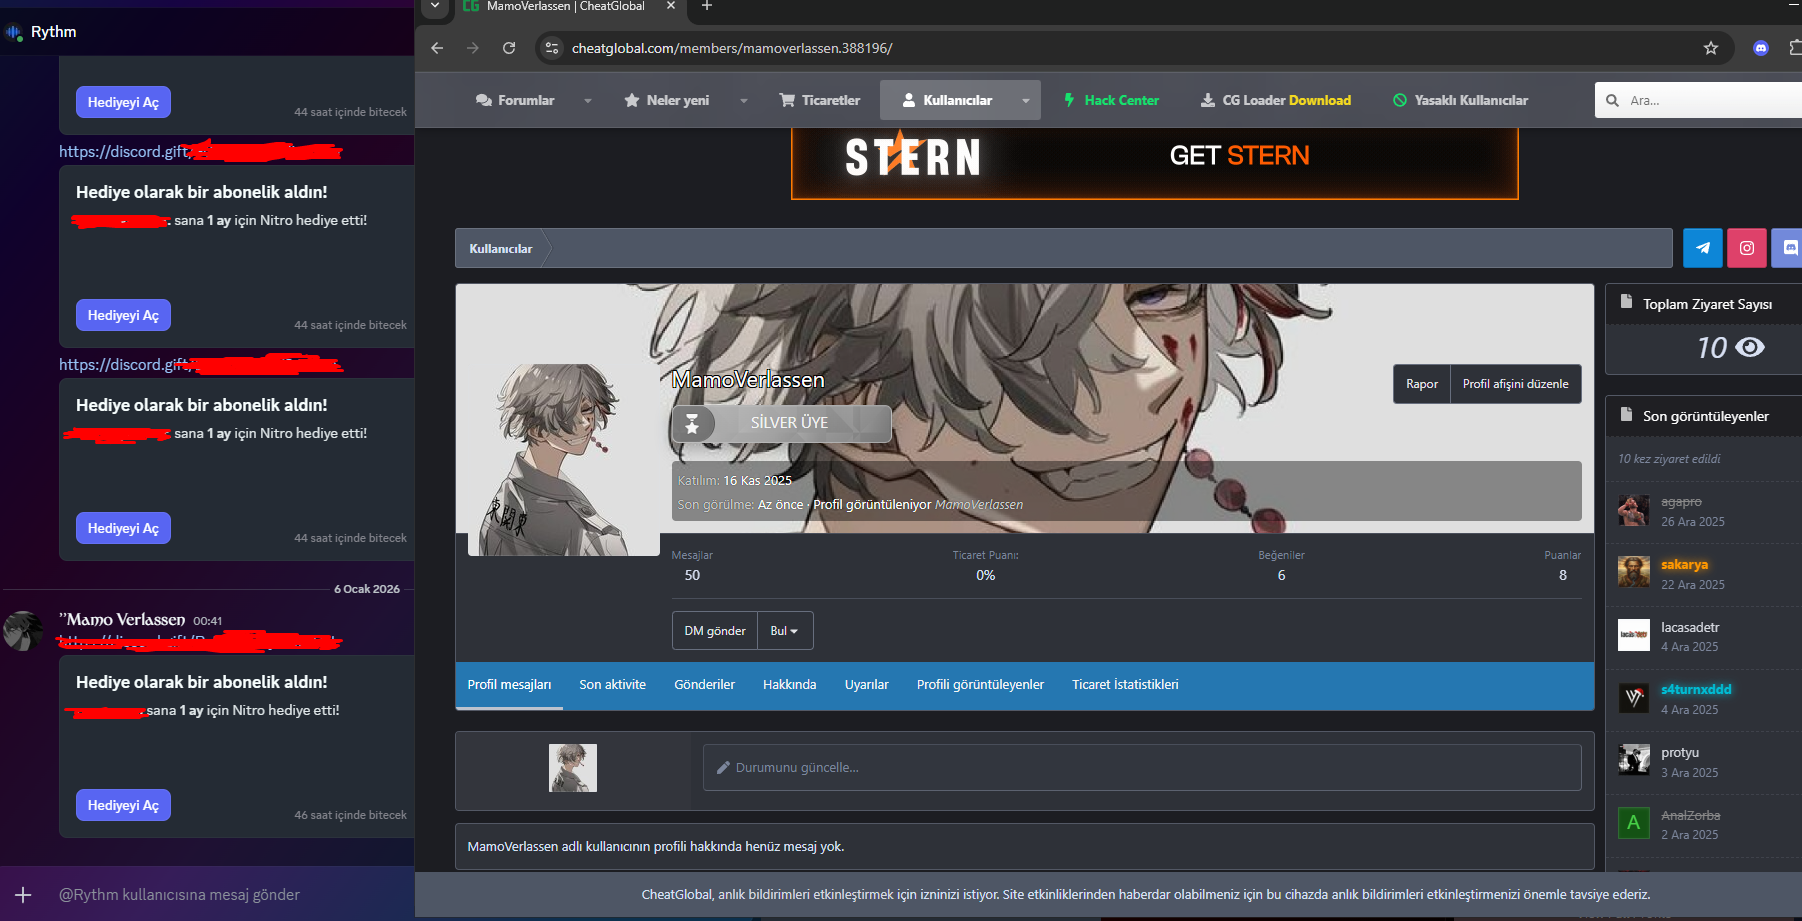The width and height of the screenshot is (1802, 921).
Task: Open Hack Center from navigation
Action: coord(1111,100)
